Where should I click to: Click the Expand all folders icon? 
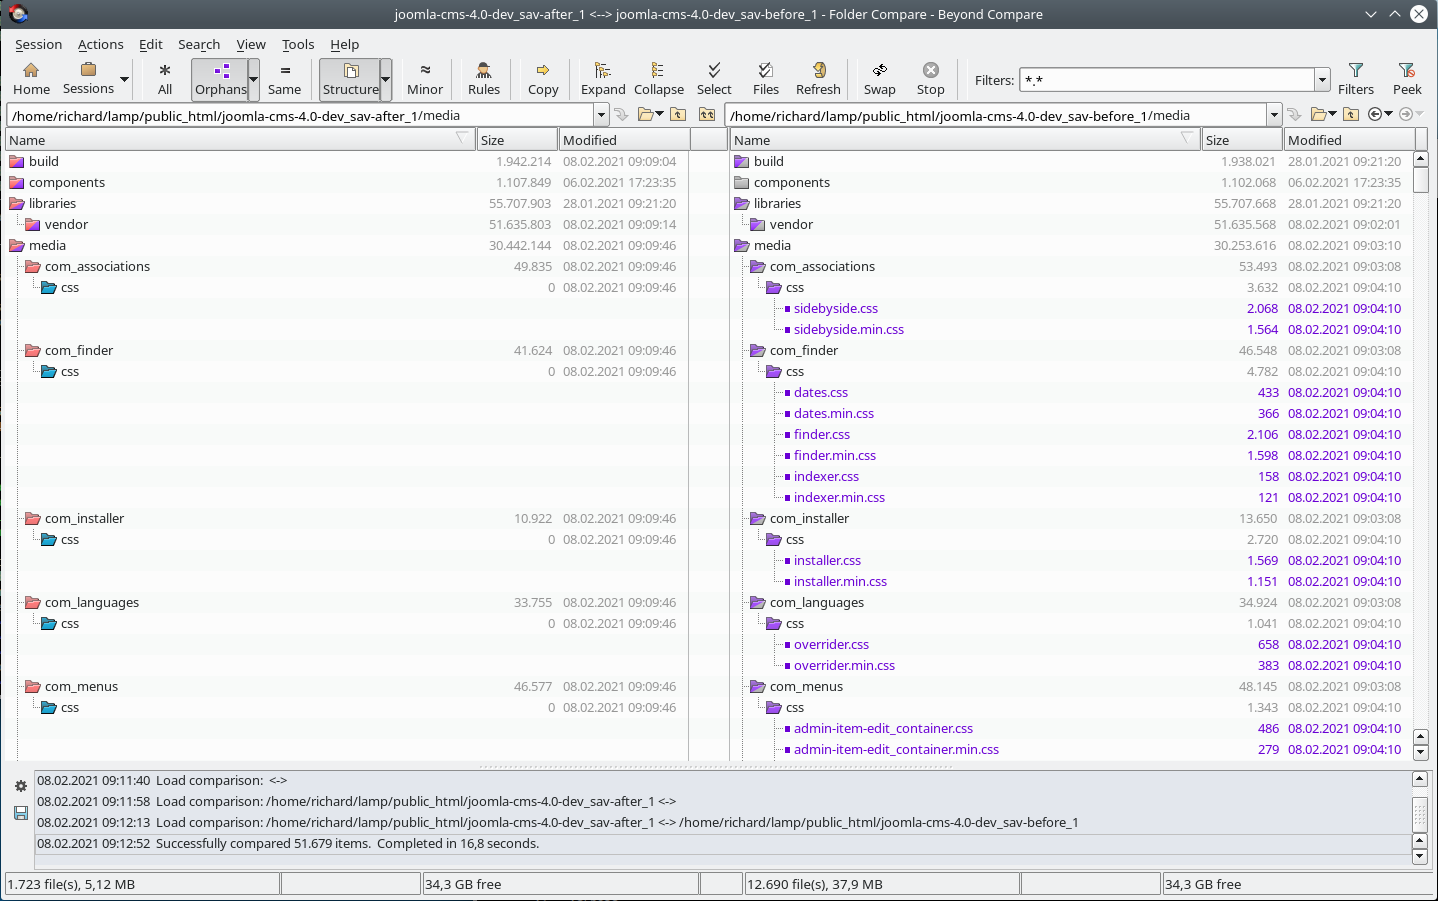tap(603, 79)
